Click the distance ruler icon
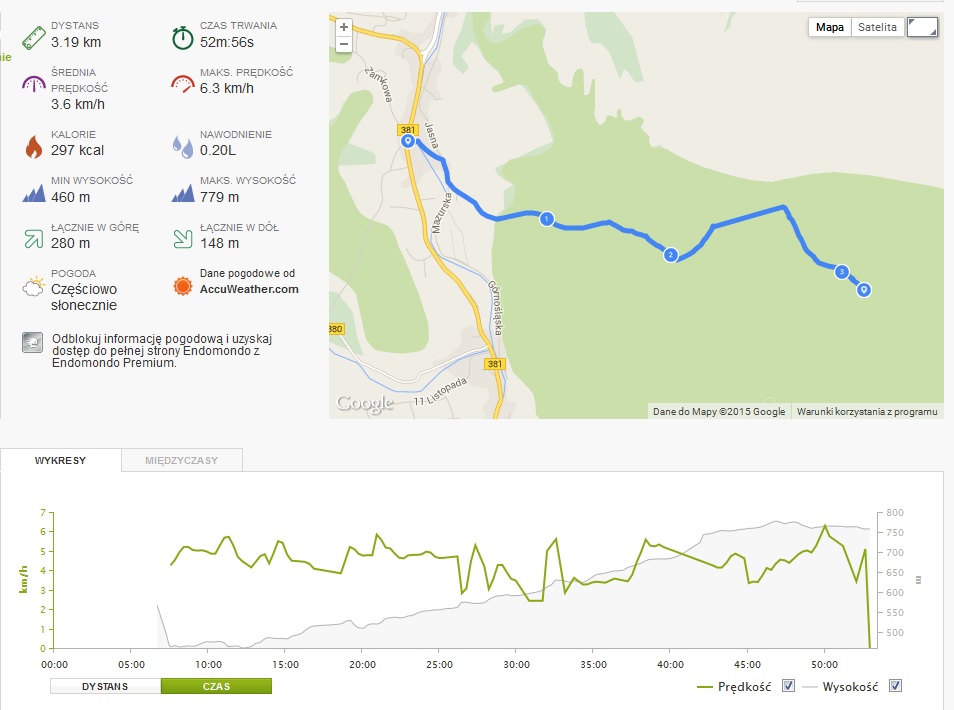The image size is (954, 710). click(x=34, y=37)
